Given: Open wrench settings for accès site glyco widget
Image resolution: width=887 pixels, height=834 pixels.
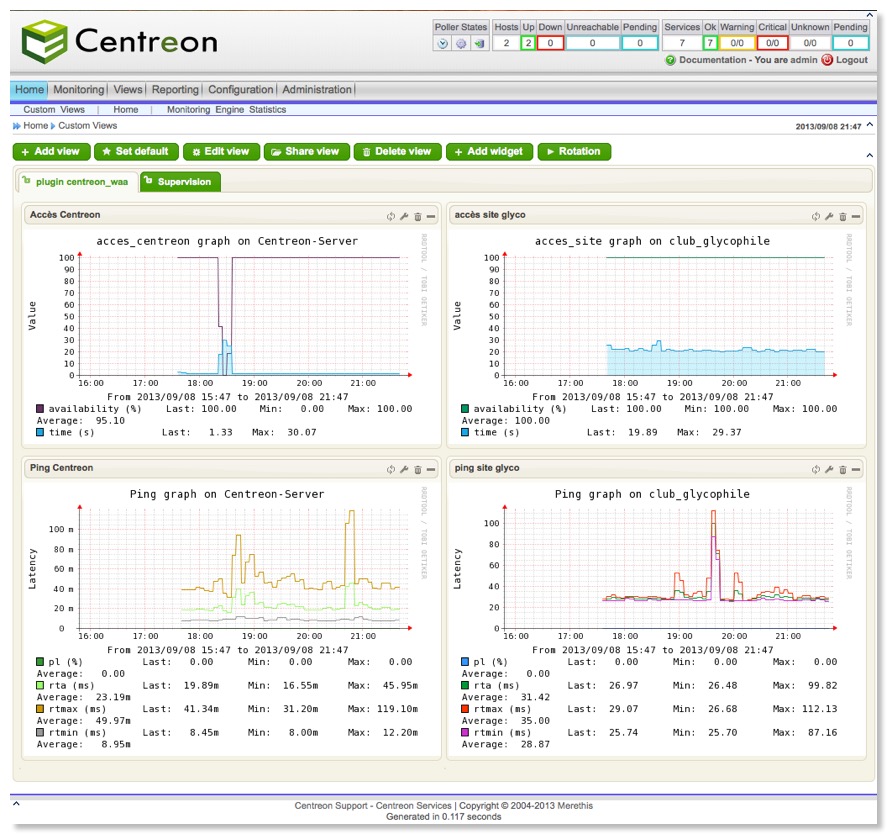Looking at the screenshot, I should tap(829, 216).
